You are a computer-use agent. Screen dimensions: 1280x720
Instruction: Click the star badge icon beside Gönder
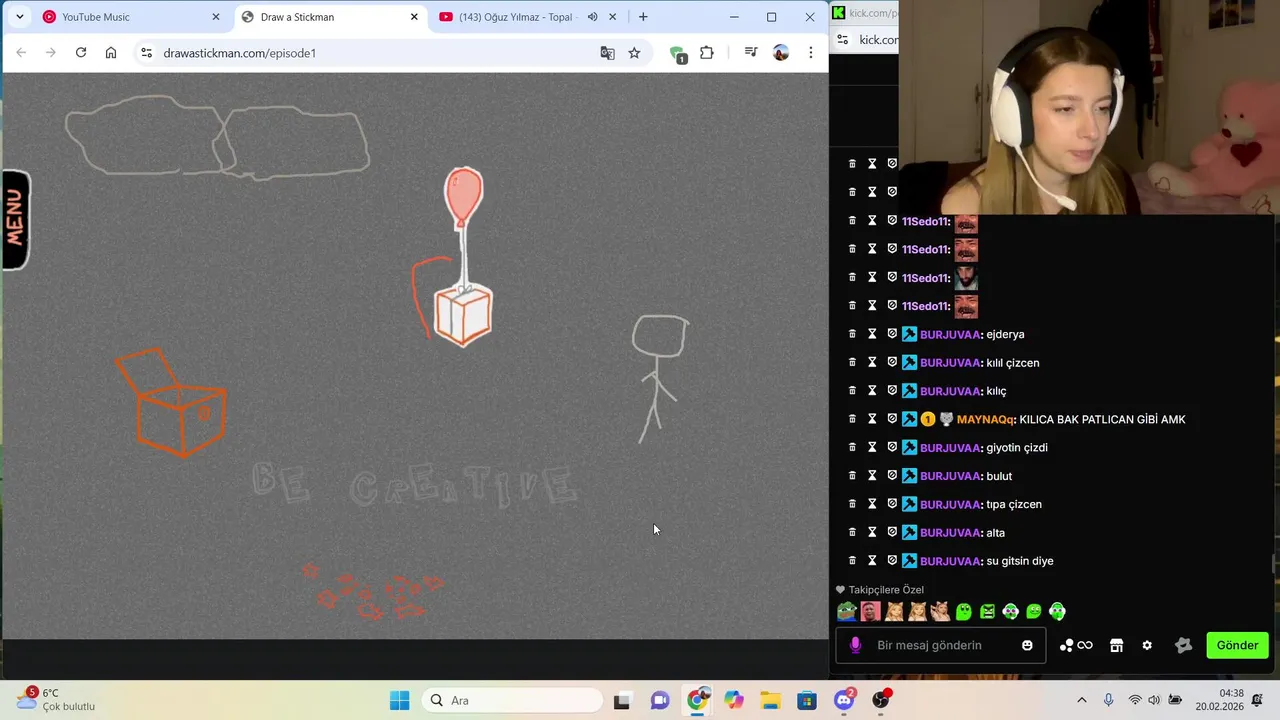pyautogui.click(x=1184, y=645)
